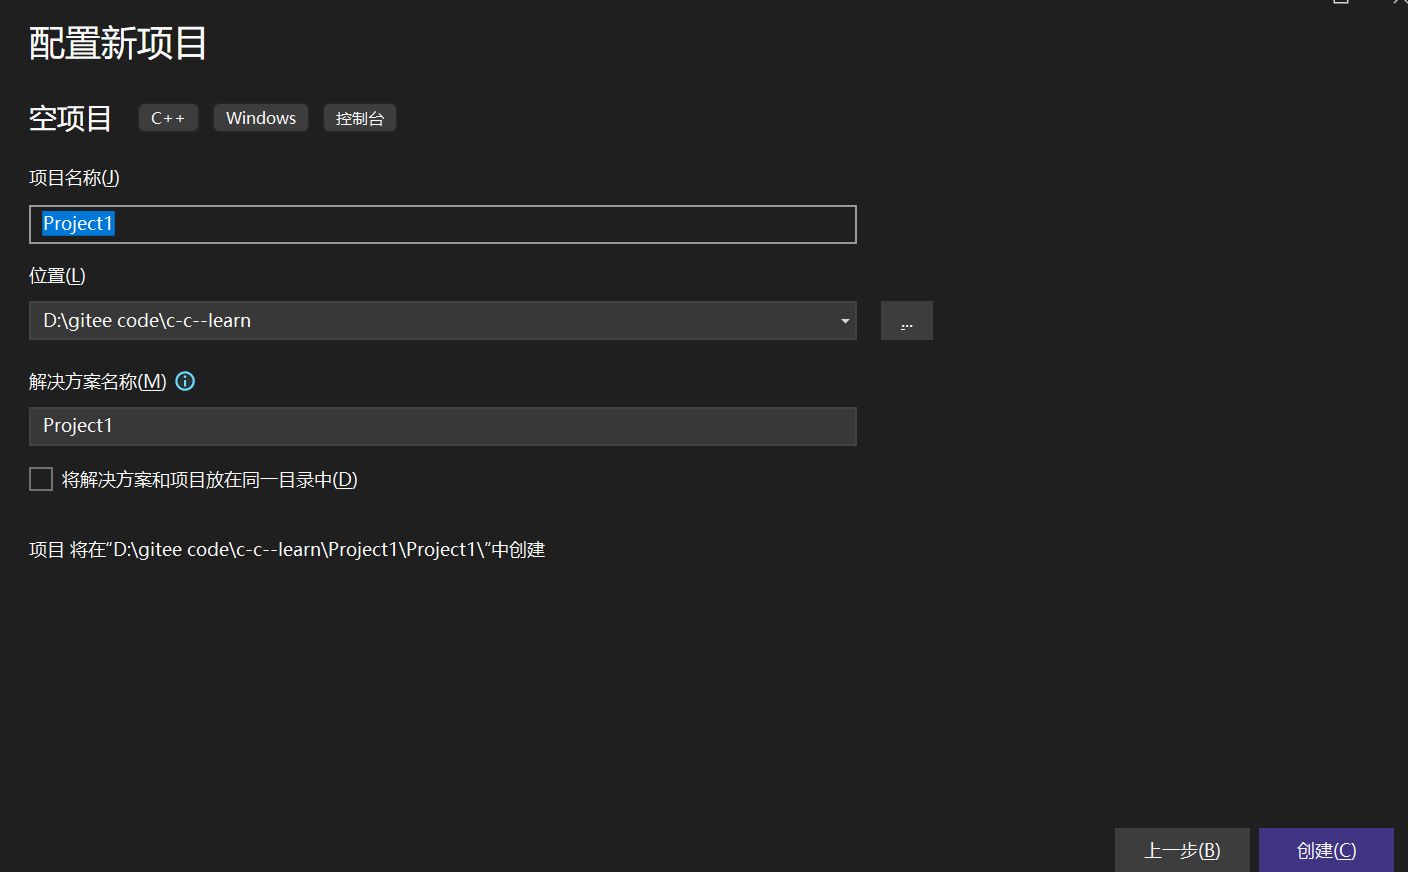The width and height of the screenshot is (1408, 872).
Task: Open the solution name info tooltip icon
Action: coord(185,381)
